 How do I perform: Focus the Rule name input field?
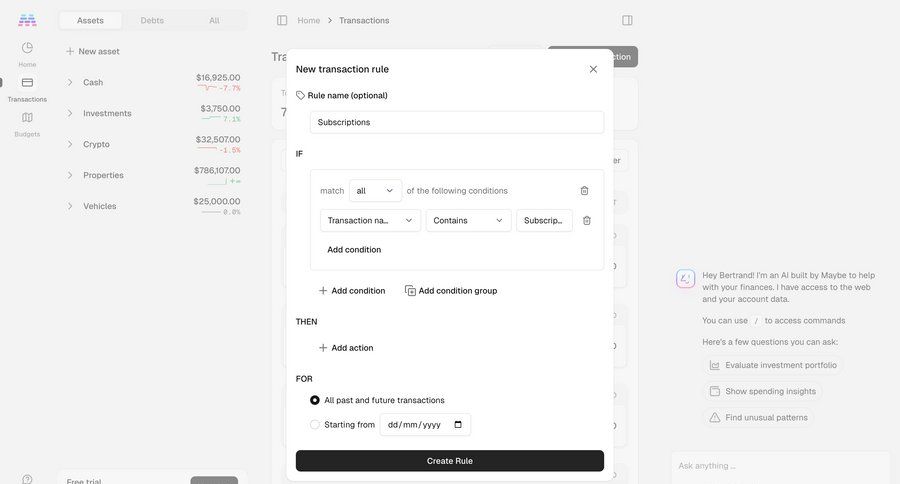pyautogui.click(x=457, y=122)
